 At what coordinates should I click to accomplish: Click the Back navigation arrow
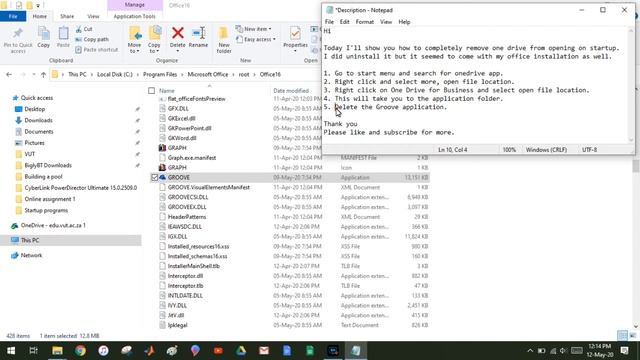[x=9, y=74]
